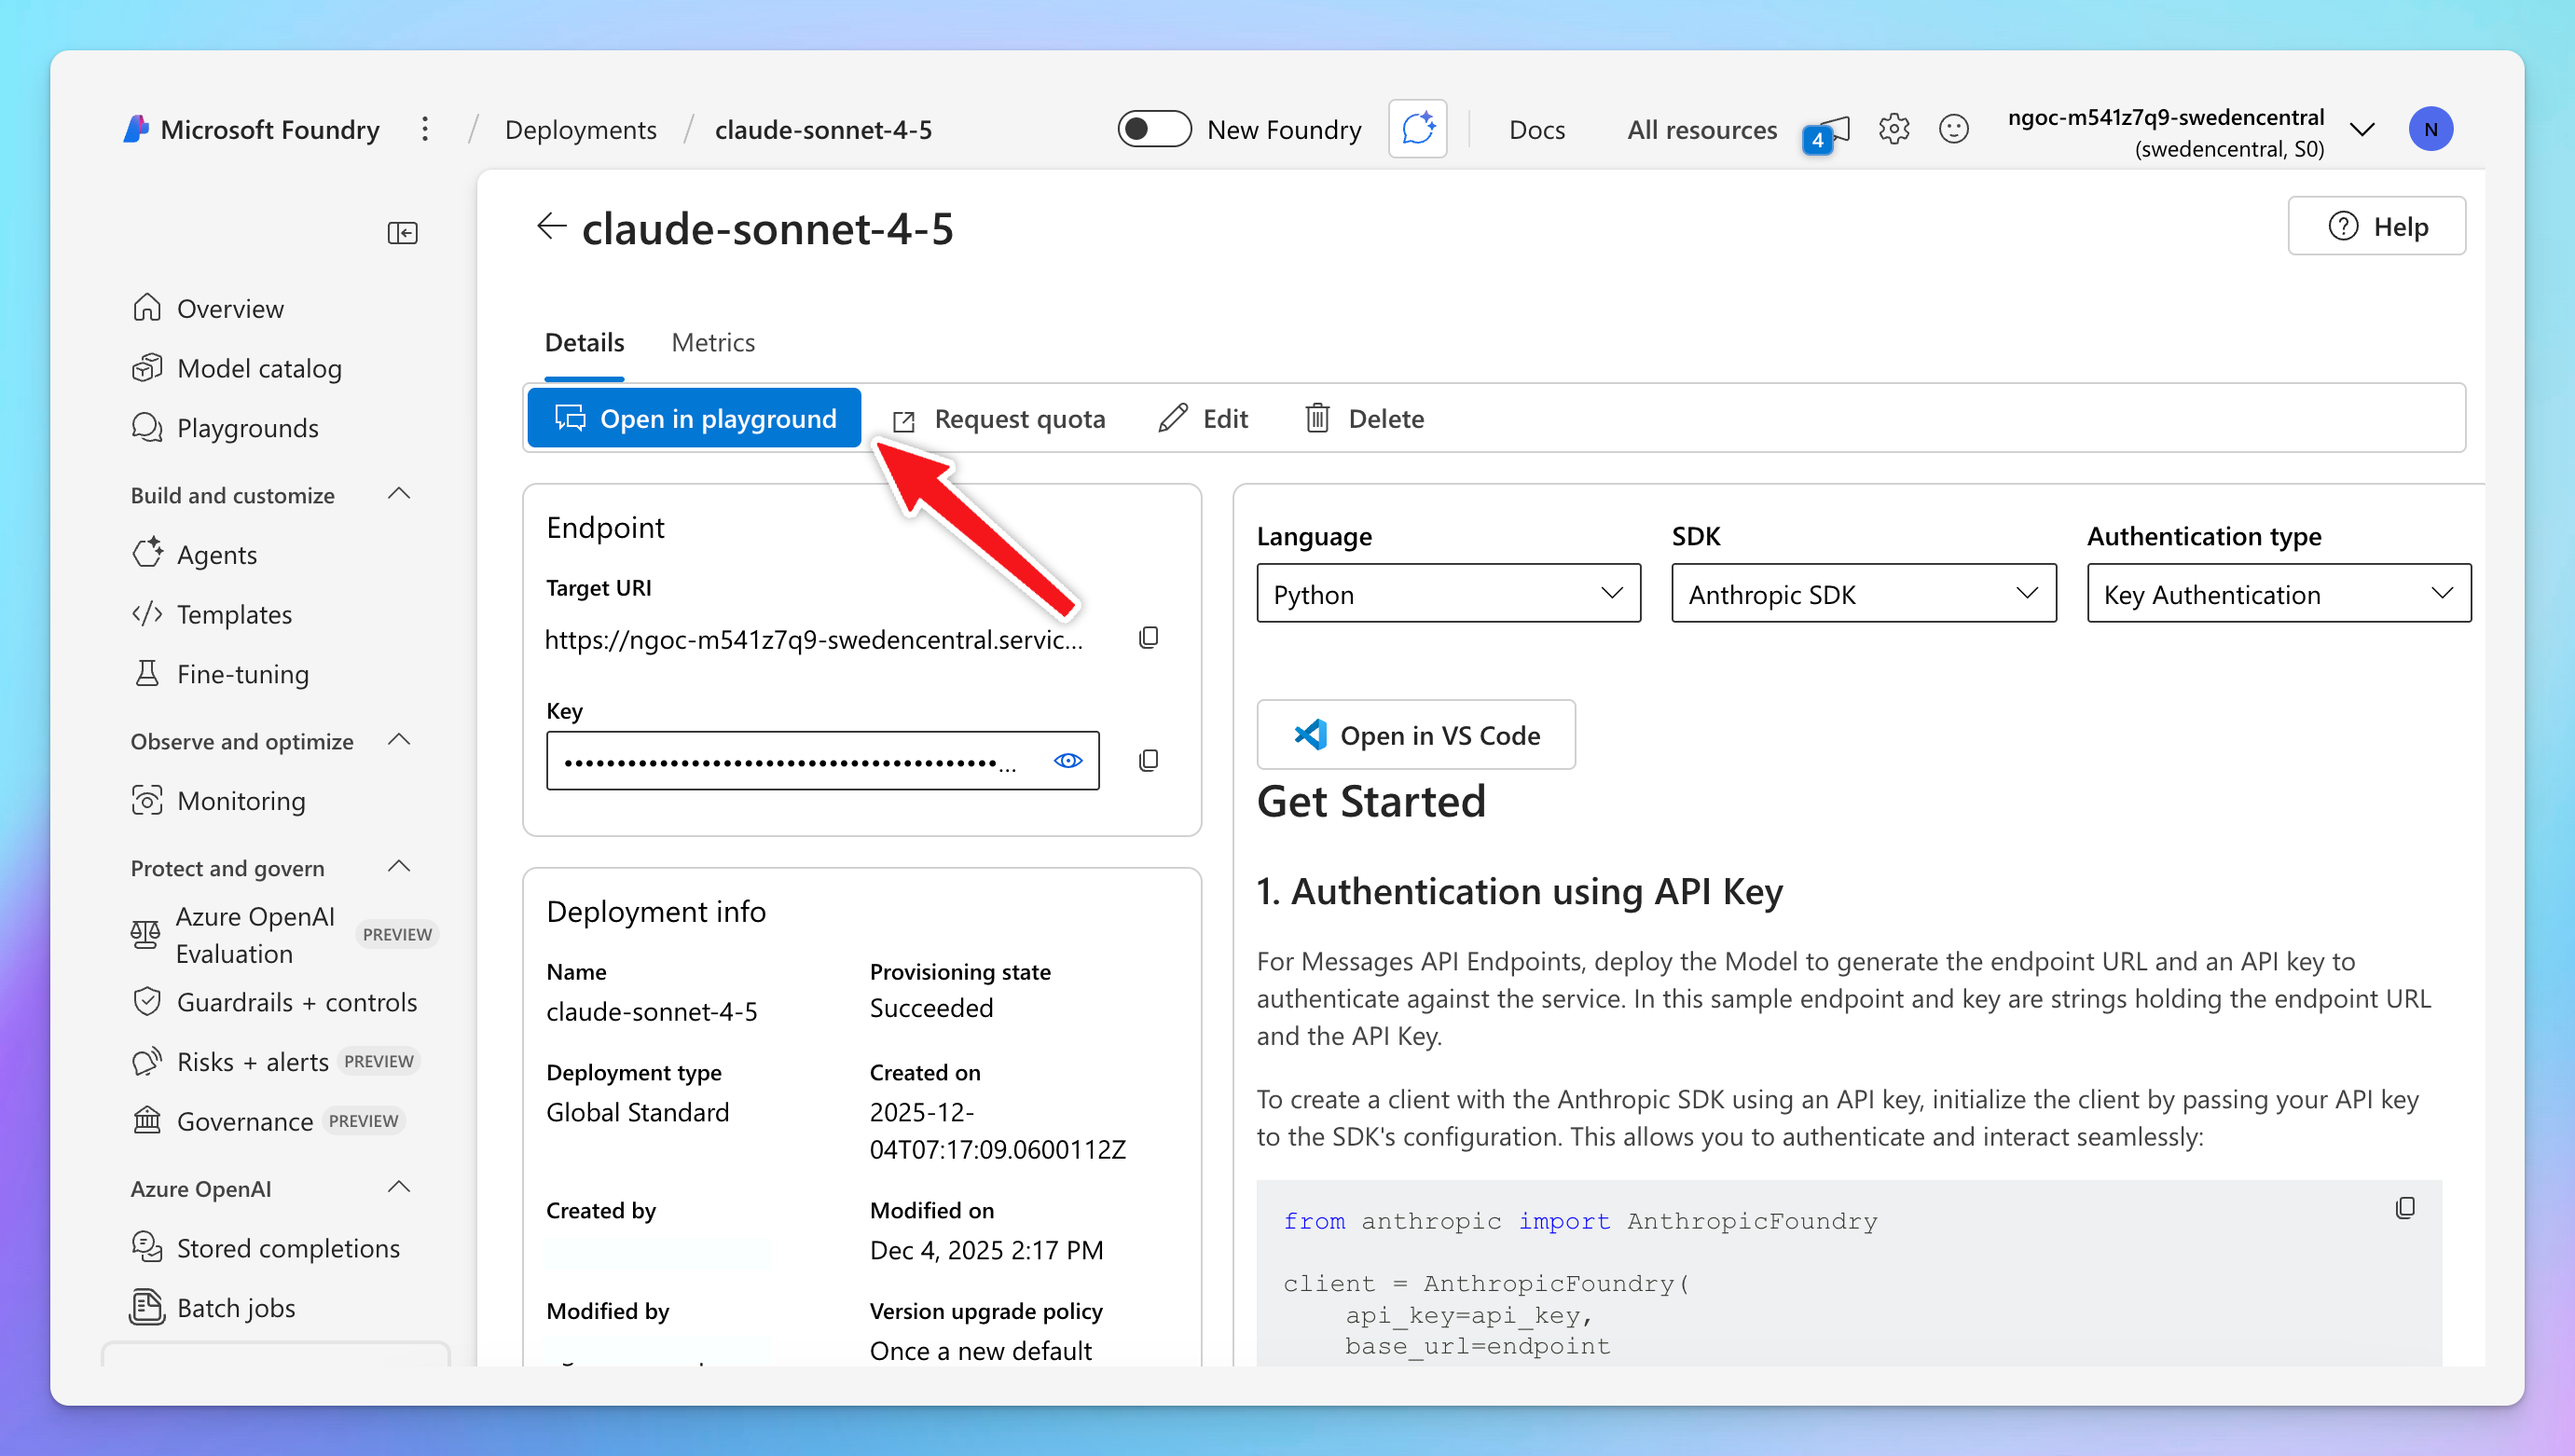Screen dimensions: 2575x1456
Task: Go to Model catalog in sidebar
Action: [258, 369]
